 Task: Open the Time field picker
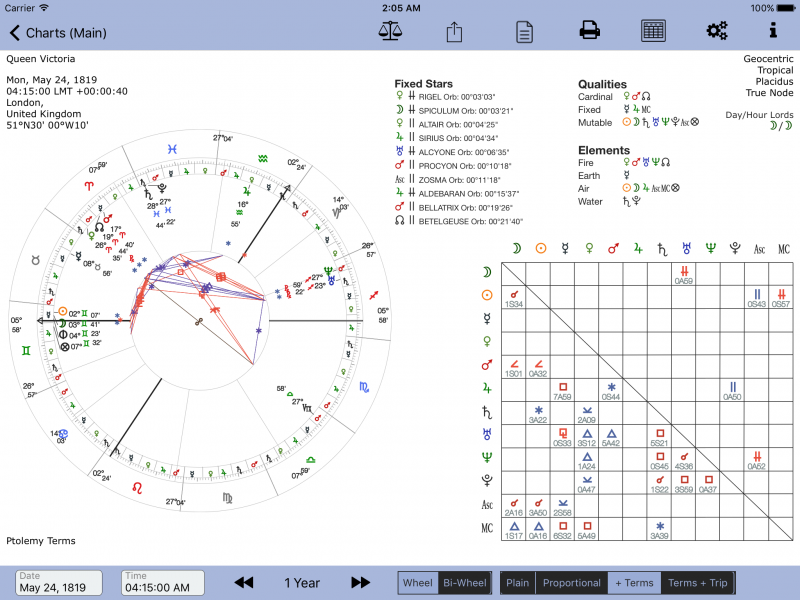click(161, 583)
